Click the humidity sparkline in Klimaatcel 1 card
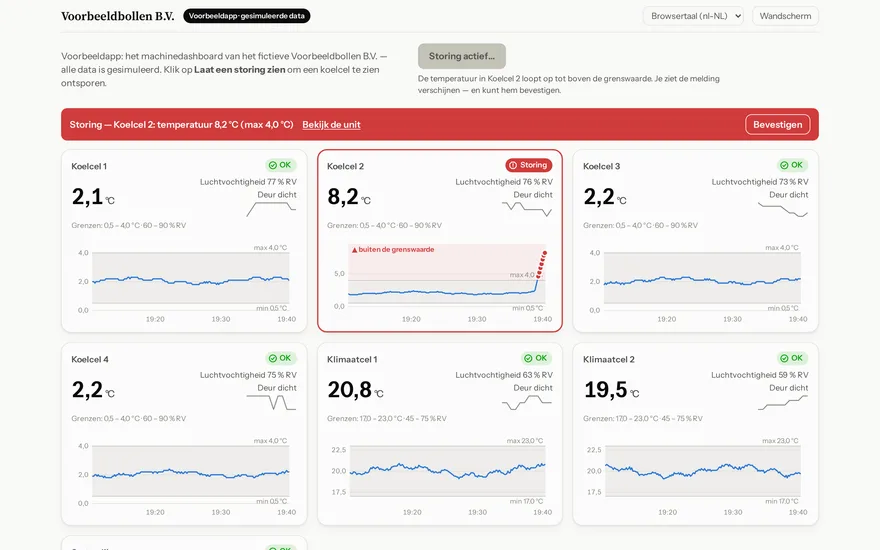Viewport: 880px width, 550px height. tap(527, 402)
